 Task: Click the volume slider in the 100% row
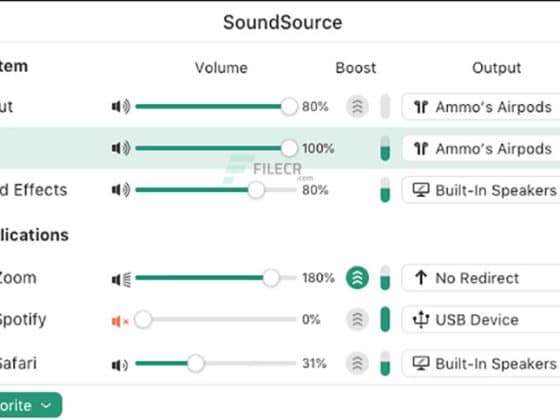(x=216, y=148)
